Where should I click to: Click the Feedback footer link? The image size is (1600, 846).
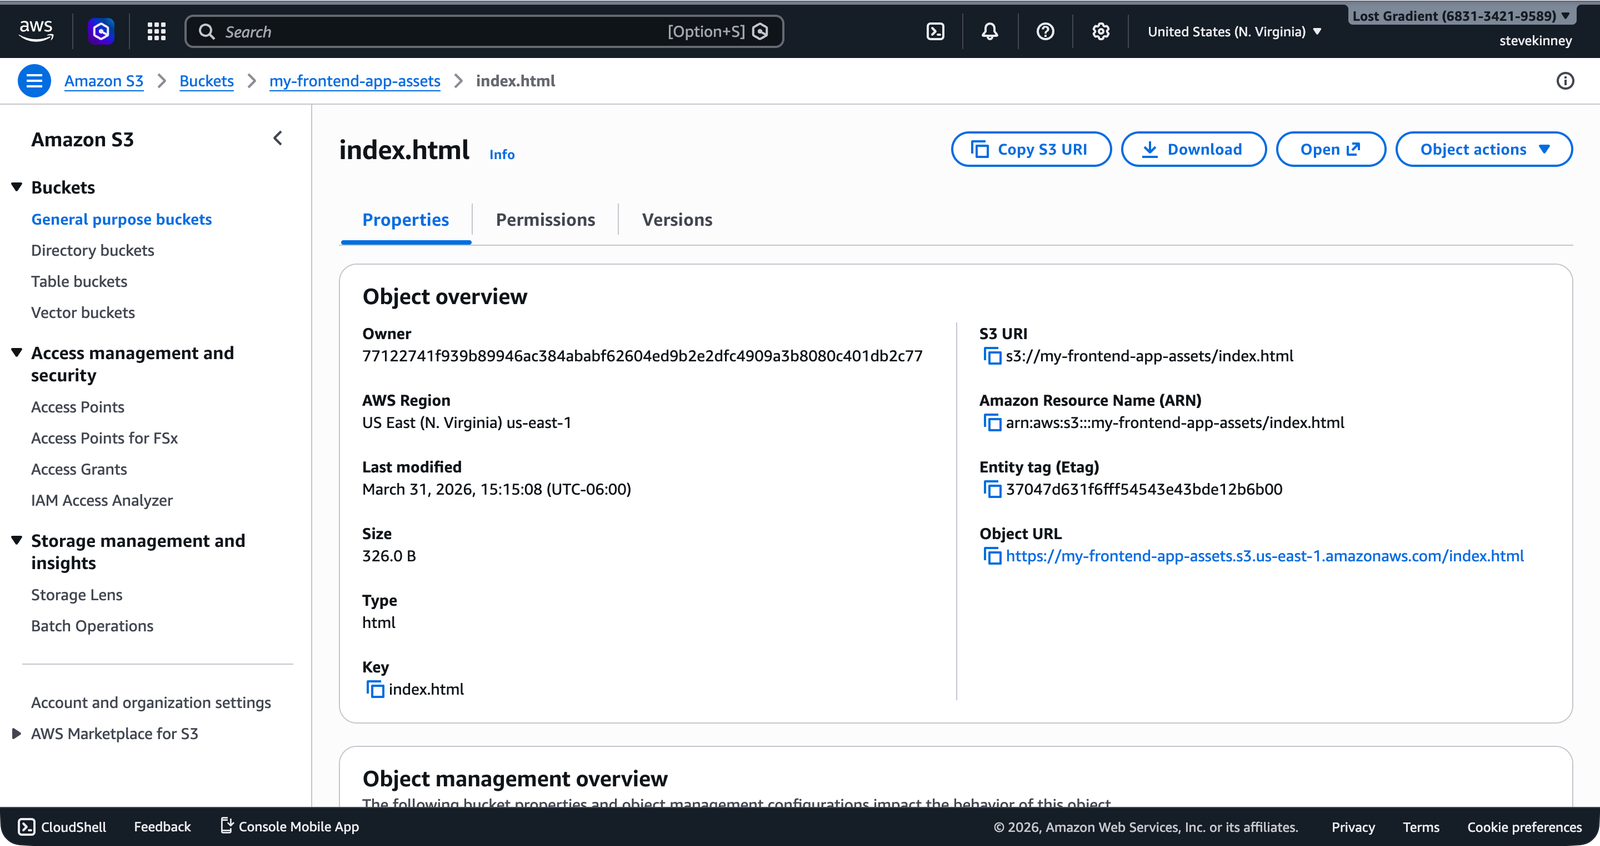coord(162,827)
